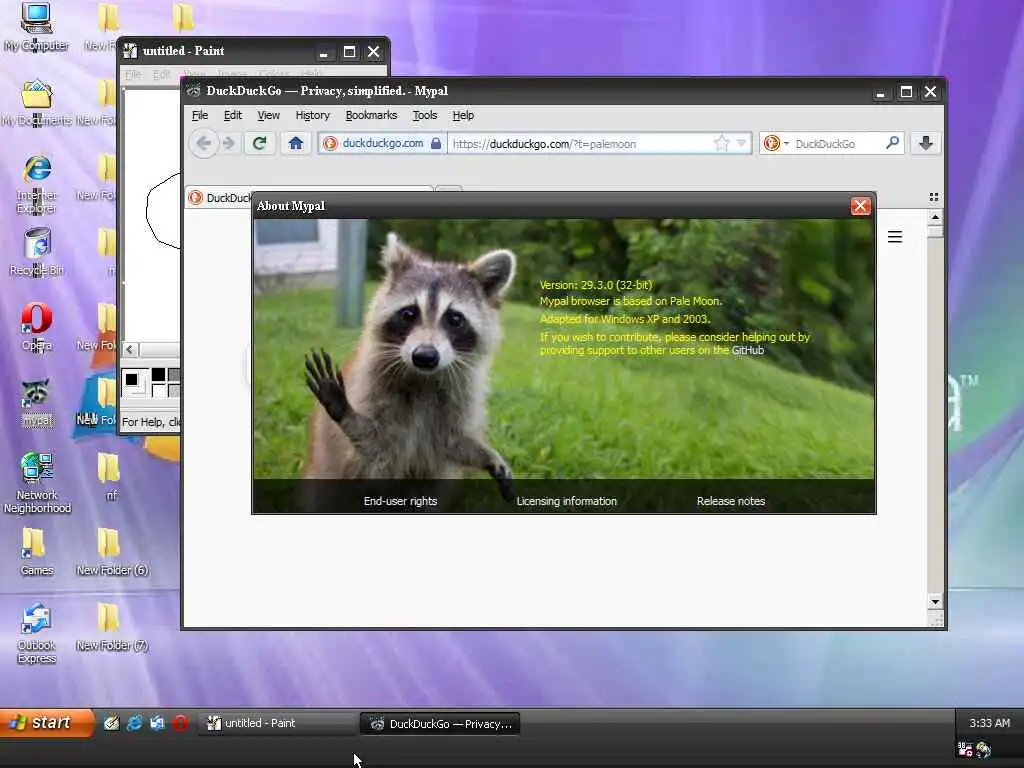The width and height of the screenshot is (1024, 768).
Task: Open End-user rights link
Action: pos(400,501)
